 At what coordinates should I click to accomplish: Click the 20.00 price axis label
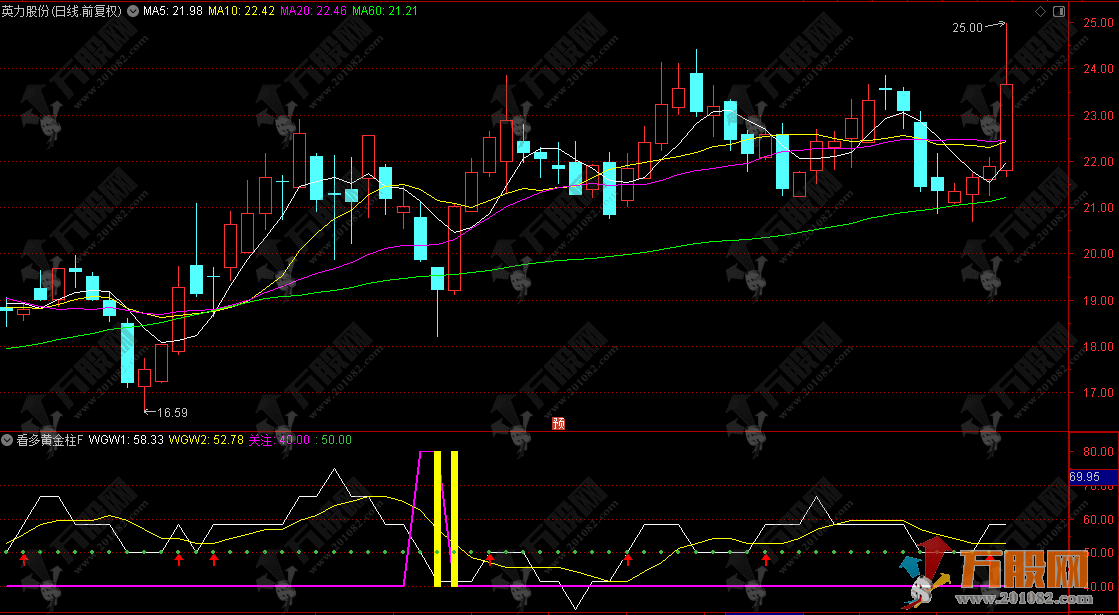coord(1098,254)
